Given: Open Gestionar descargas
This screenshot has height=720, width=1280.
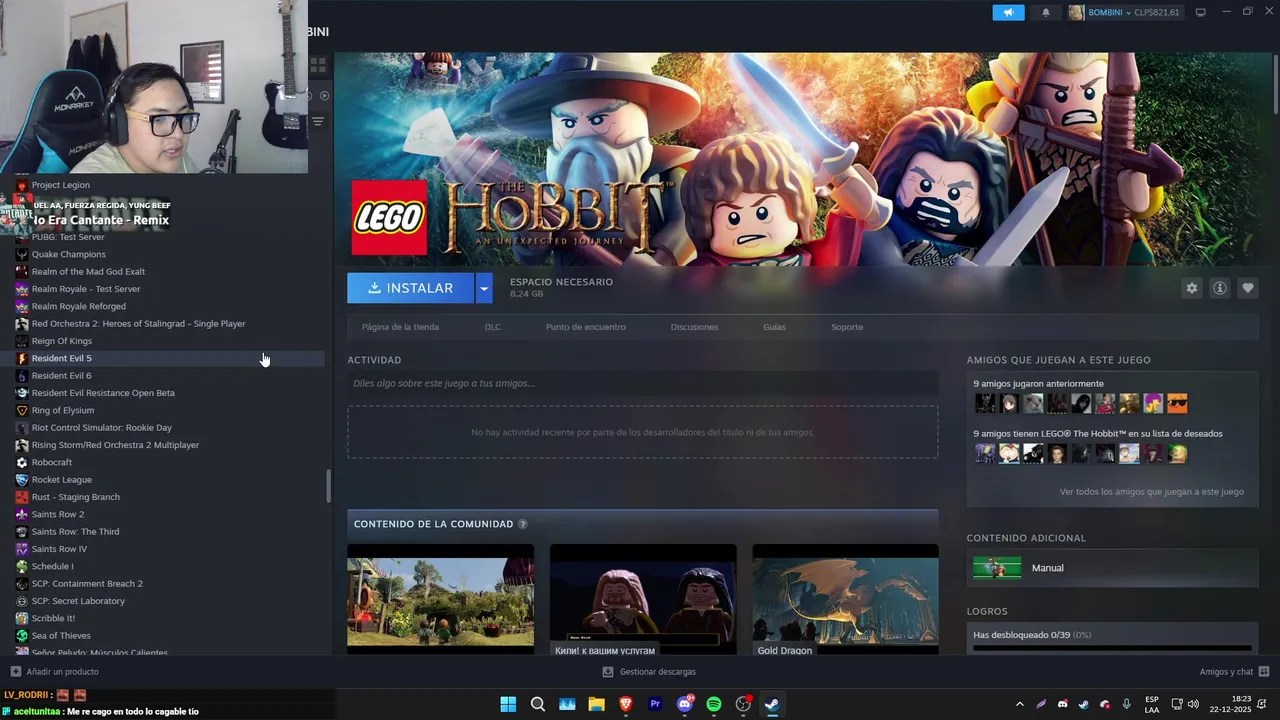Looking at the screenshot, I should click(x=649, y=672).
